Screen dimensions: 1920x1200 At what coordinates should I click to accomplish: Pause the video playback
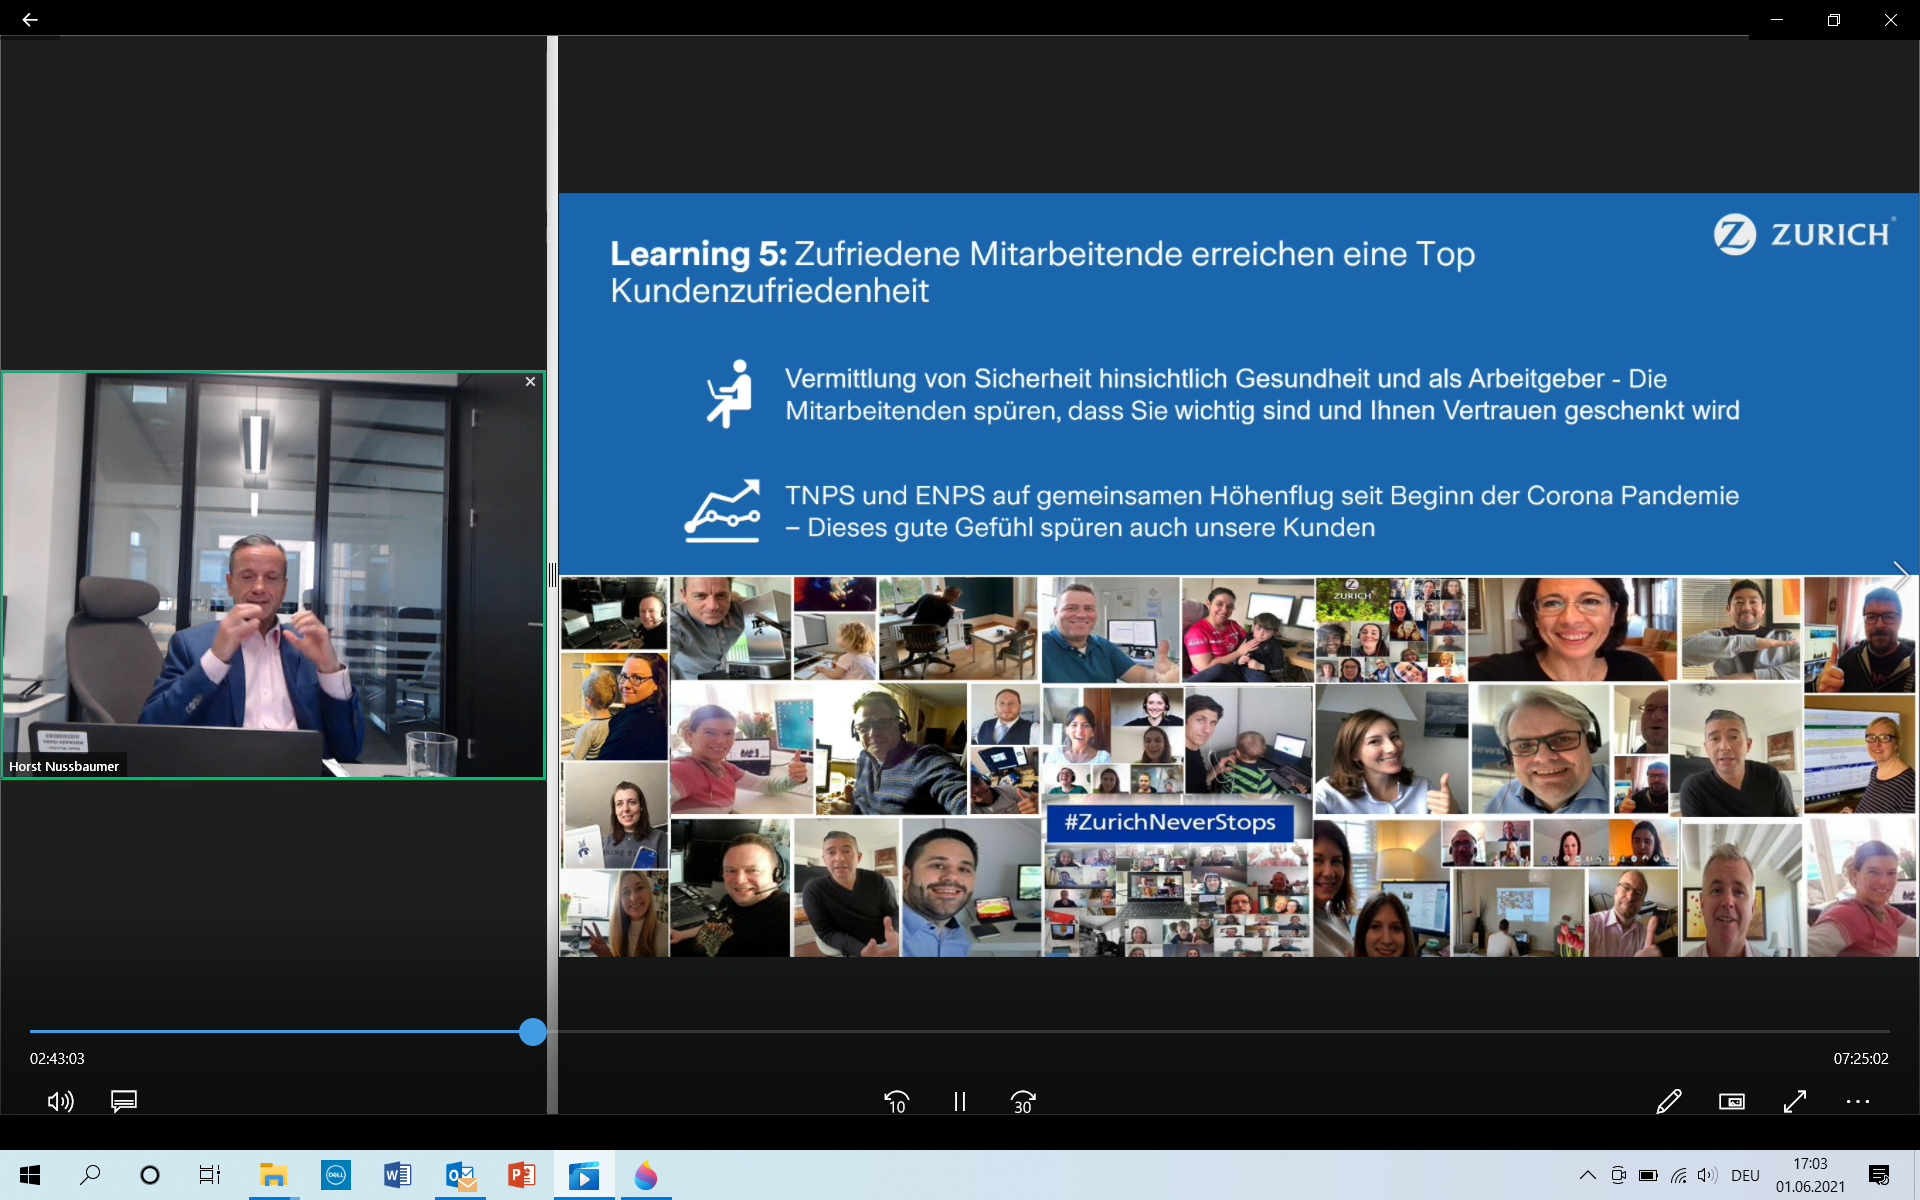pyautogui.click(x=959, y=1101)
